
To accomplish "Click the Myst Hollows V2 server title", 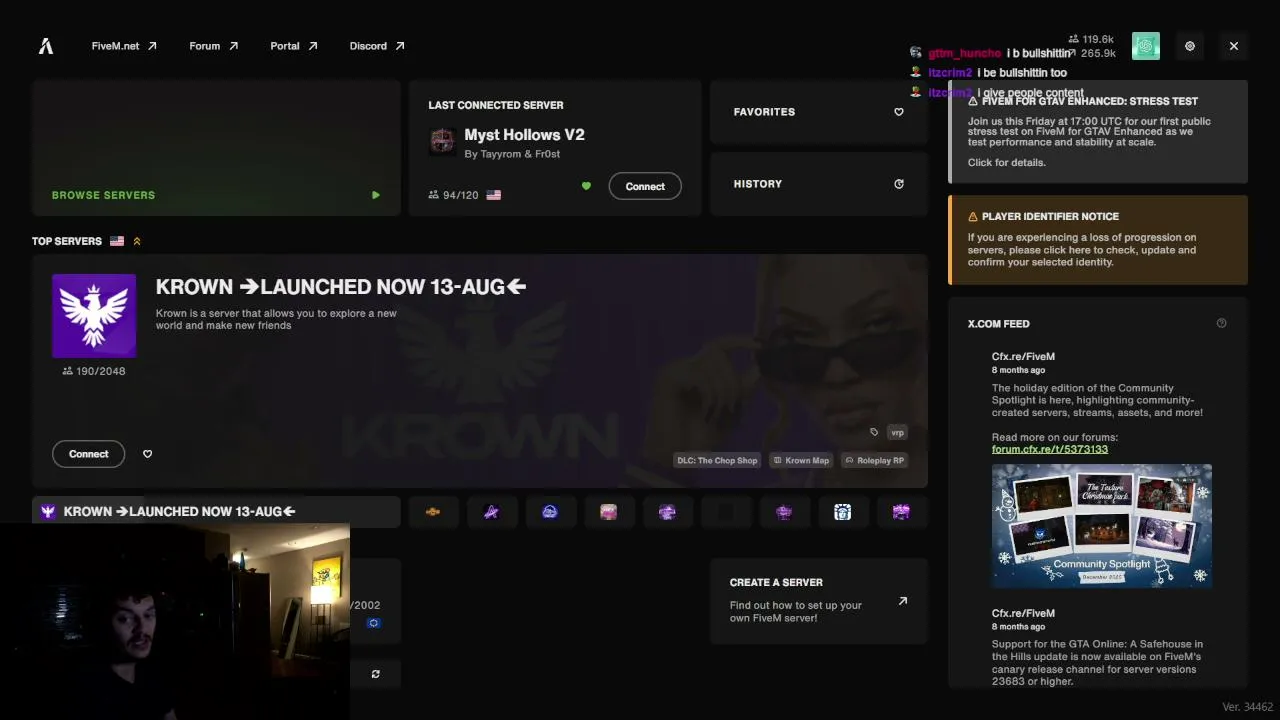I will [524, 135].
